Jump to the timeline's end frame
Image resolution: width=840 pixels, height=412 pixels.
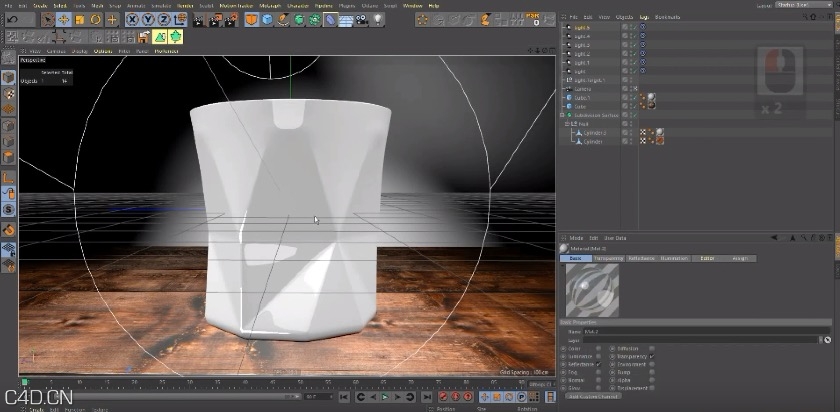click(x=426, y=397)
